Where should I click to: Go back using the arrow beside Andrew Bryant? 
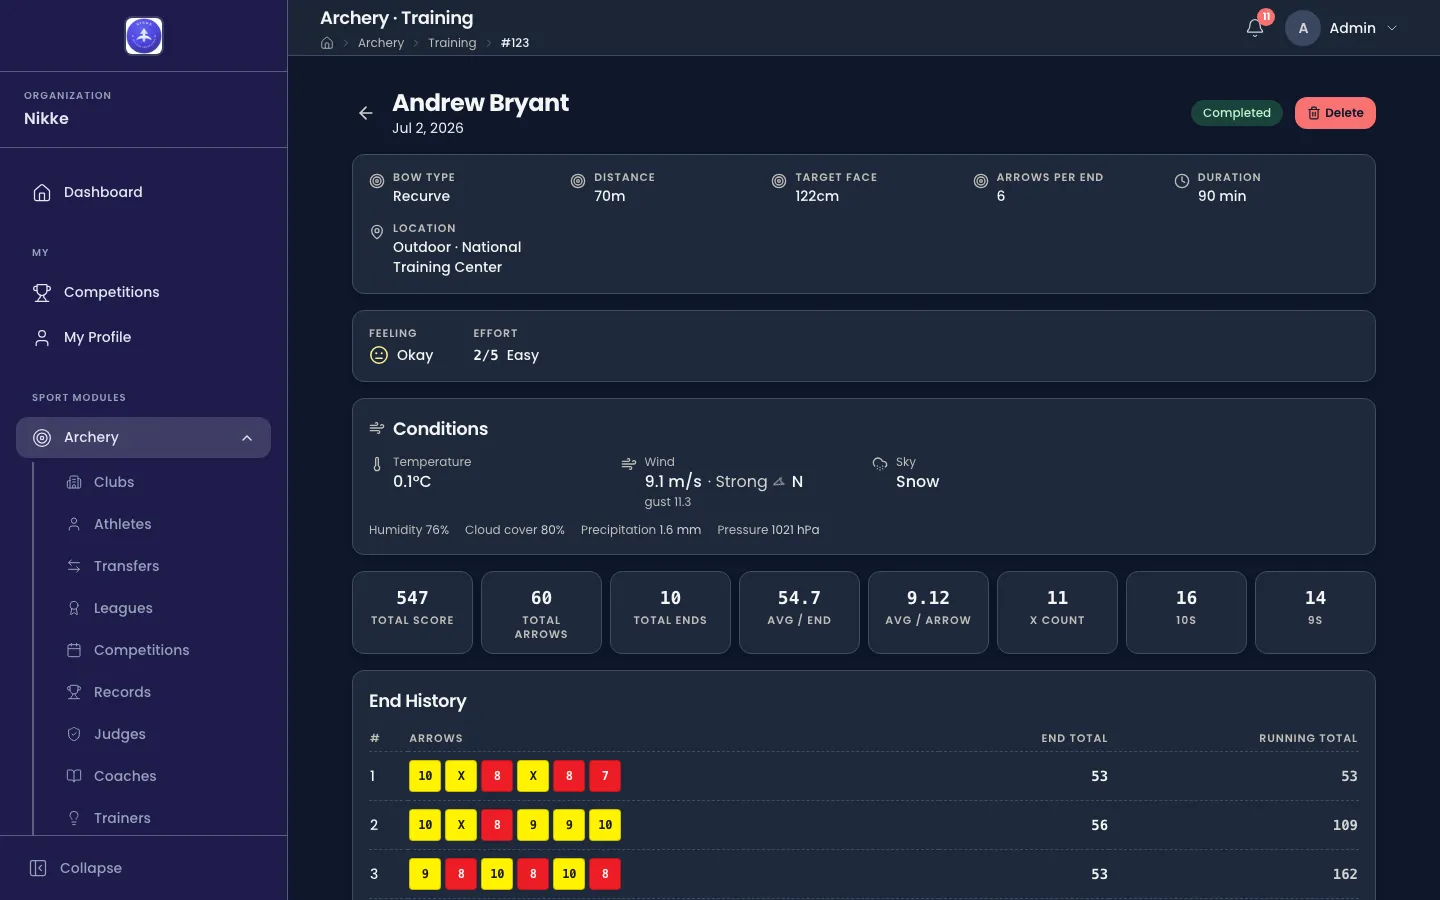pyautogui.click(x=366, y=113)
